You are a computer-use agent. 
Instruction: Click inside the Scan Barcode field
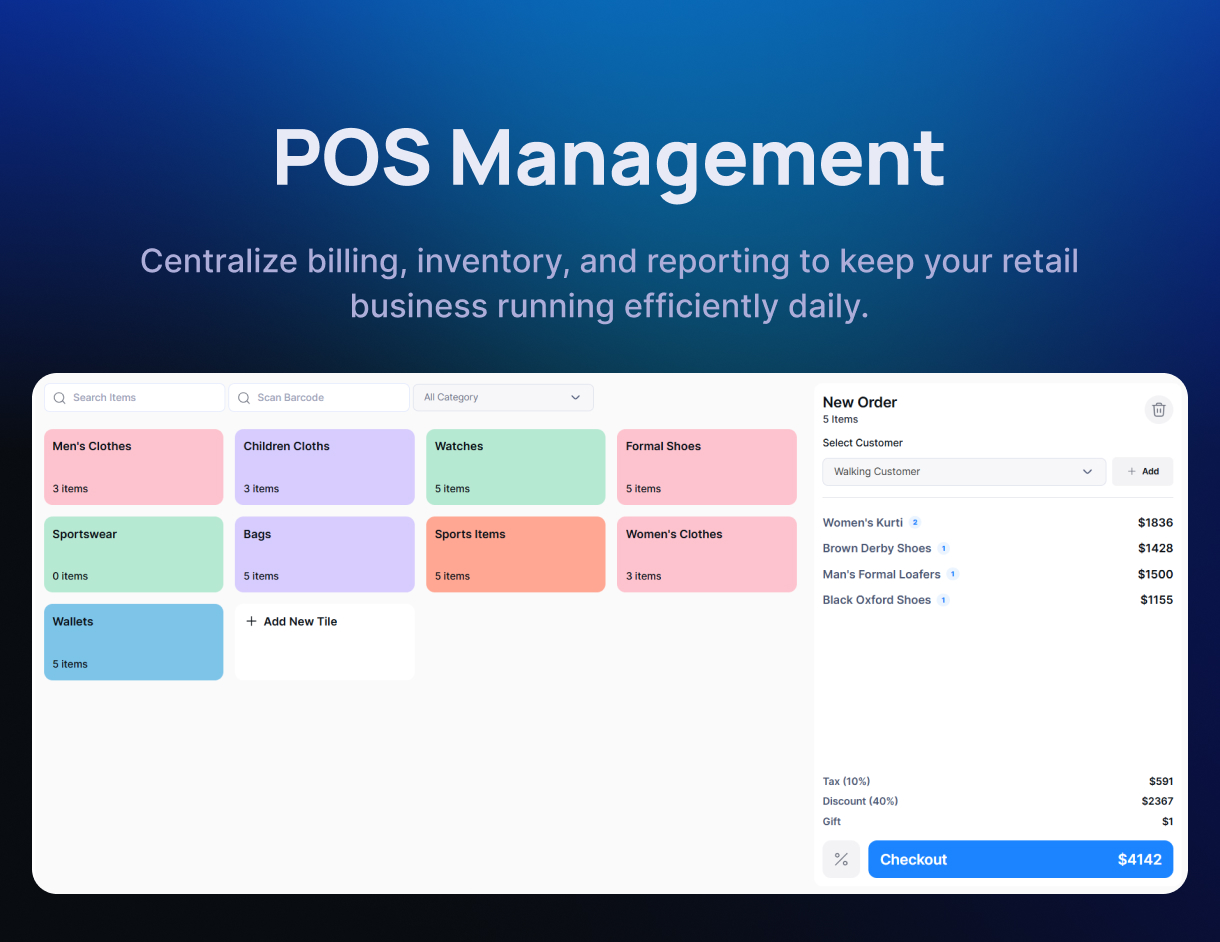(x=320, y=397)
